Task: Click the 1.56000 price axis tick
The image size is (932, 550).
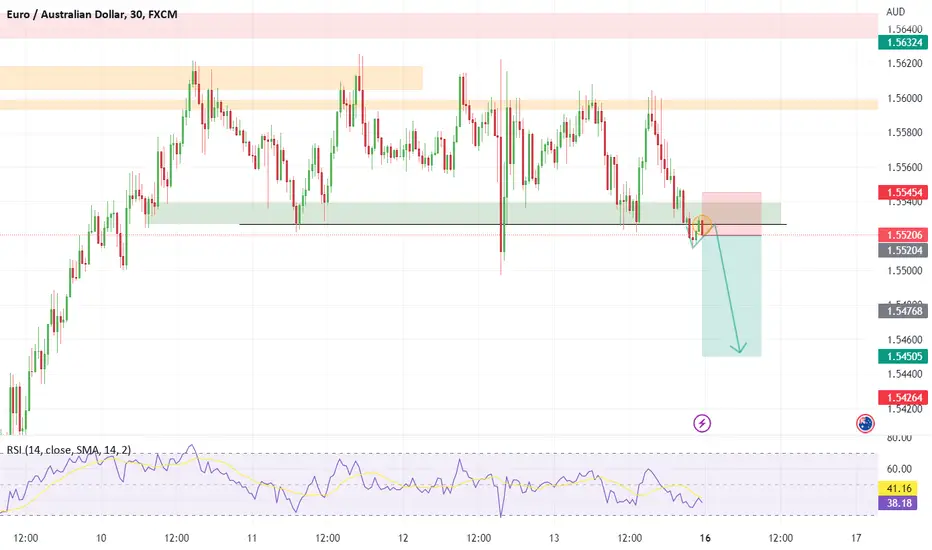Action: [905, 98]
